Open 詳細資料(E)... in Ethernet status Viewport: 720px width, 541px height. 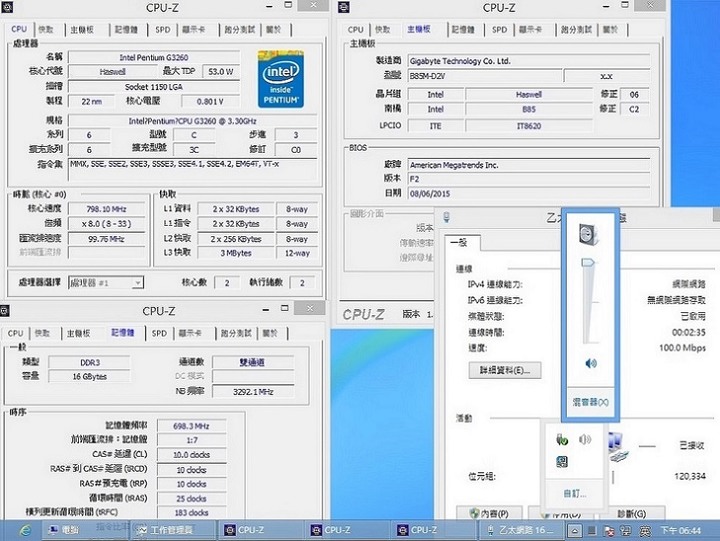pyautogui.click(x=505, y=370)
